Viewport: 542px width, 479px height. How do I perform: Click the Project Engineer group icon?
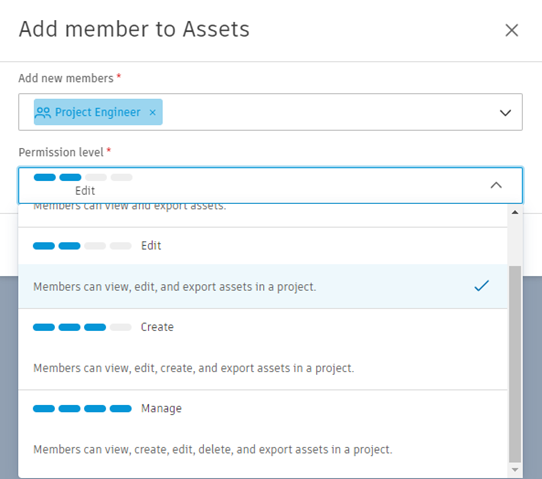point(43,112)
